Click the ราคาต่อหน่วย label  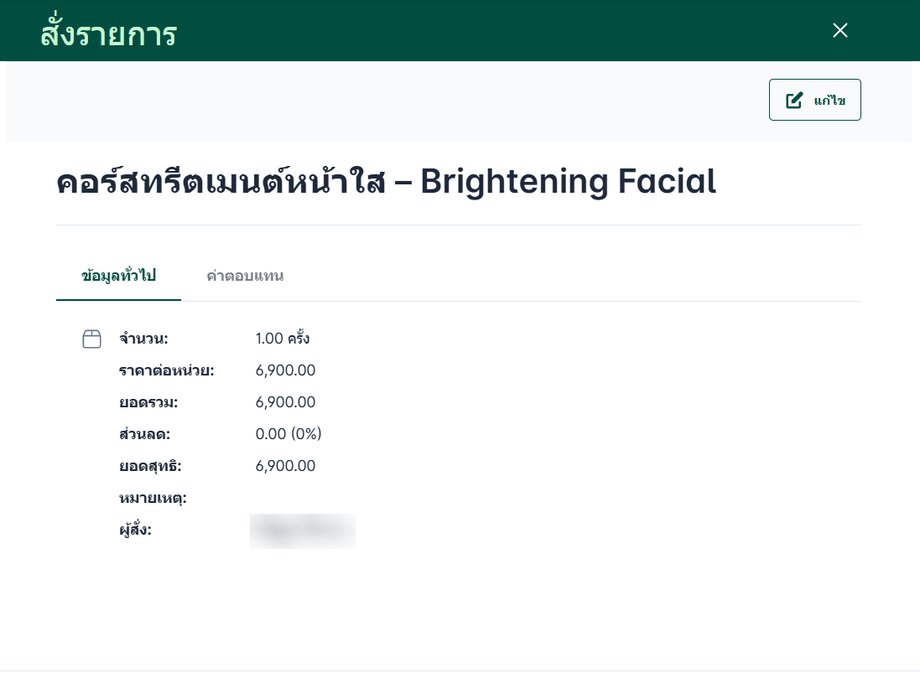[x=166, y=370]
